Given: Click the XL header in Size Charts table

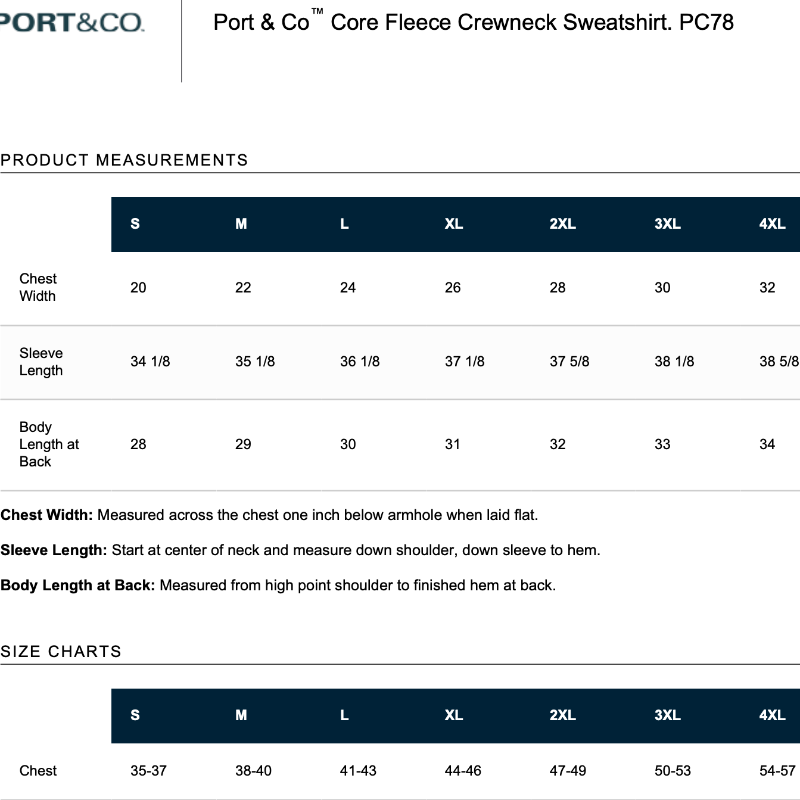Looking at the screenshot, I should coord(454,715).
